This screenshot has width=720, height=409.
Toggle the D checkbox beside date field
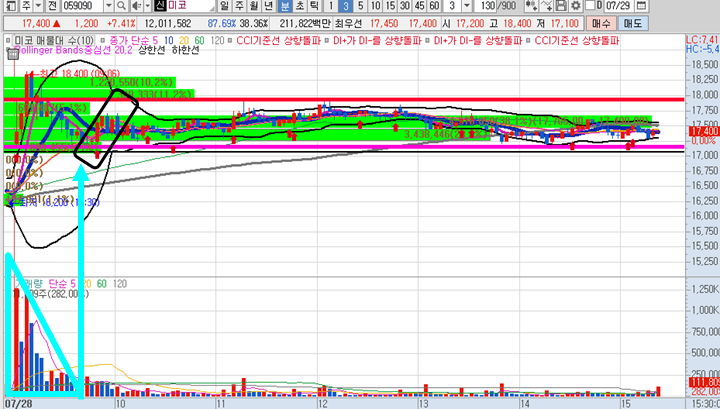point(591,6)
